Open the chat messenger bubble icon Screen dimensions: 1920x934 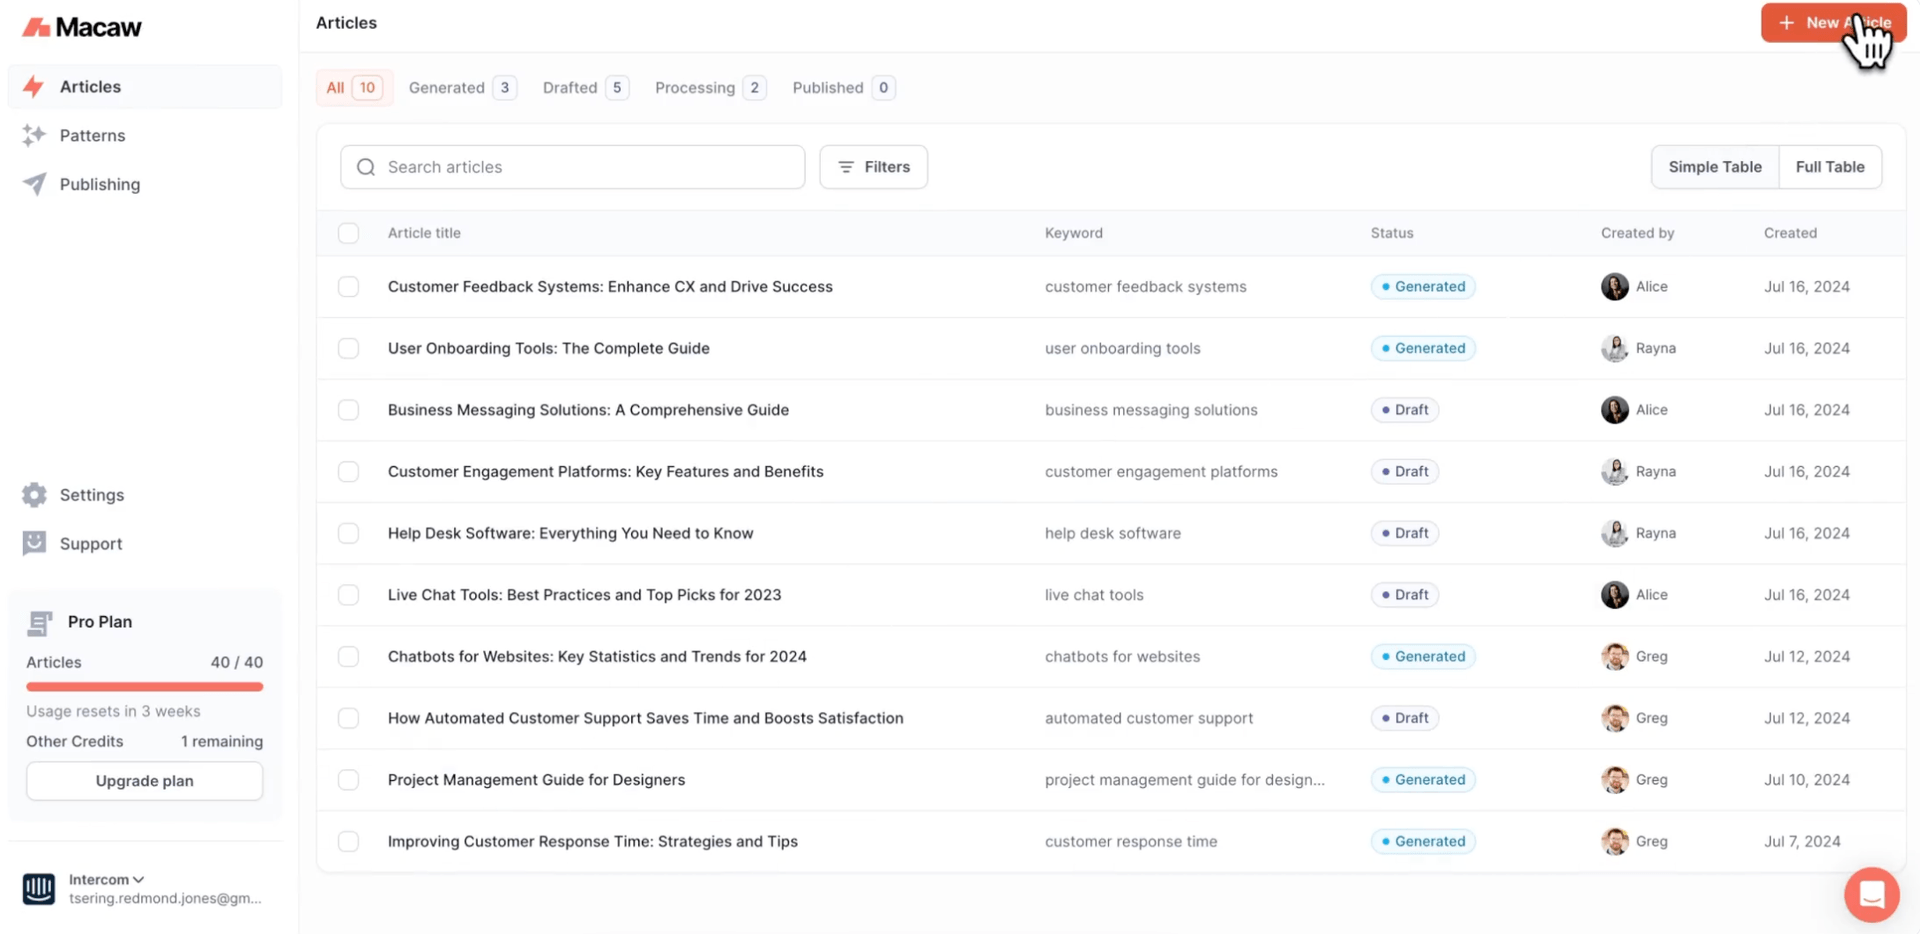click(x=1871, y=894)
